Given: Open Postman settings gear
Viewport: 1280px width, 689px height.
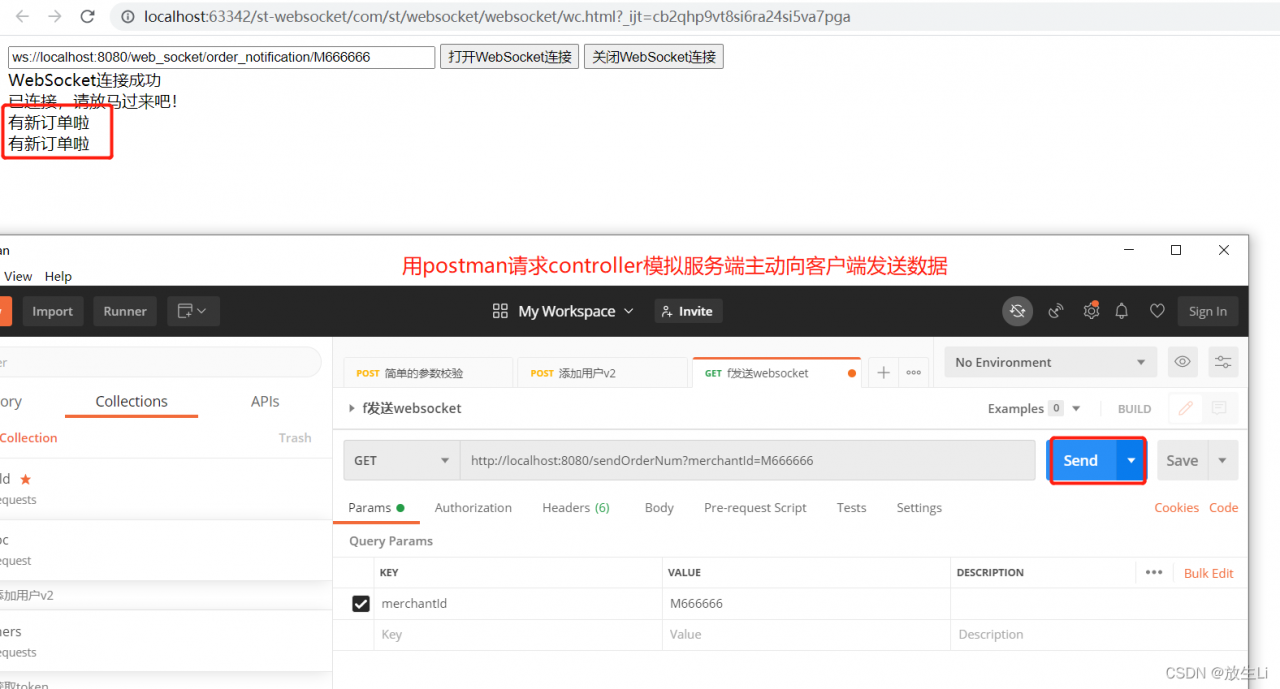Looking at the screenshot, I should (1091, 311).
